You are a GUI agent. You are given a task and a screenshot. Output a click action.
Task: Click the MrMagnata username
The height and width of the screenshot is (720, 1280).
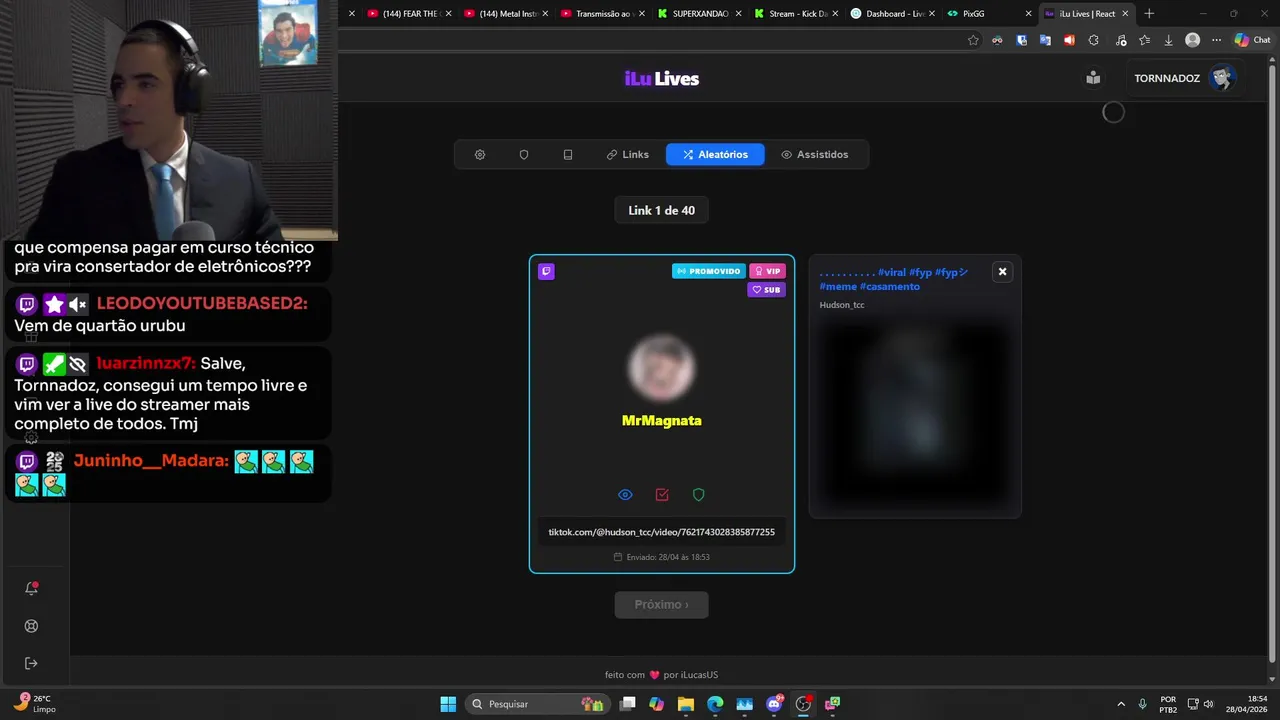coord(662,421)
